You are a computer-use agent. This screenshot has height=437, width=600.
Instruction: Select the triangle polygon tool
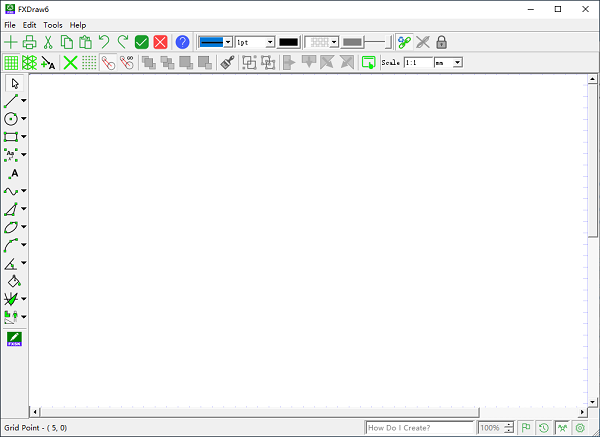(x=11, y=209)
